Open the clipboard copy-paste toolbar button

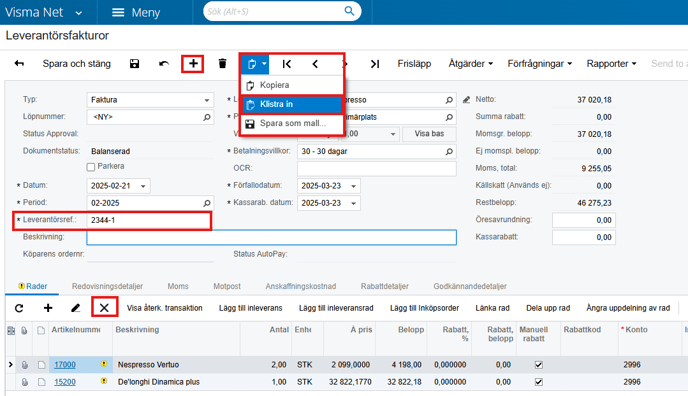(x=255, y=64)
